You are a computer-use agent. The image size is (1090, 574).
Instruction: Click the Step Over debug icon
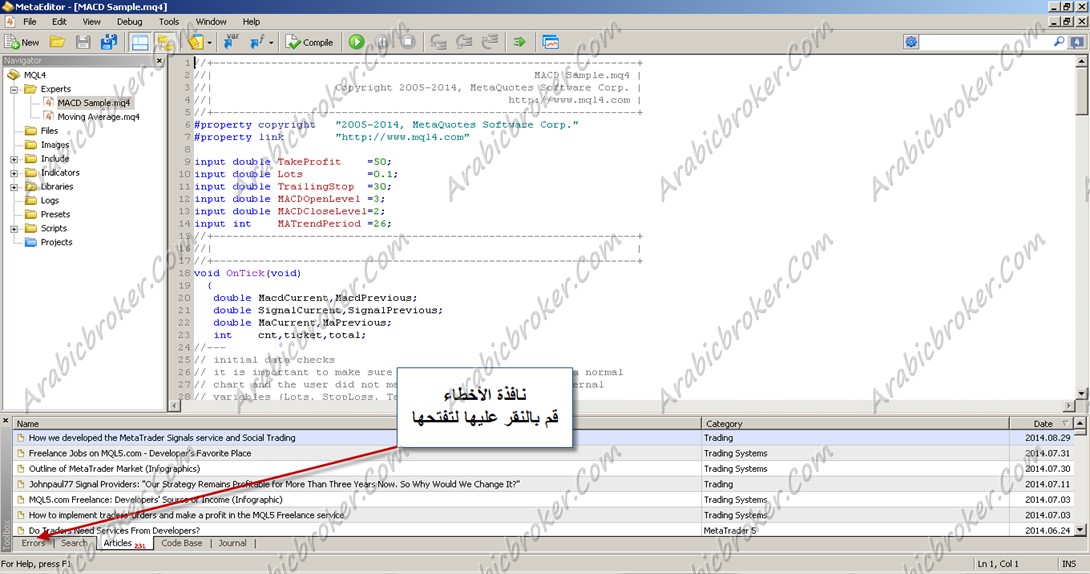(464, 42)
